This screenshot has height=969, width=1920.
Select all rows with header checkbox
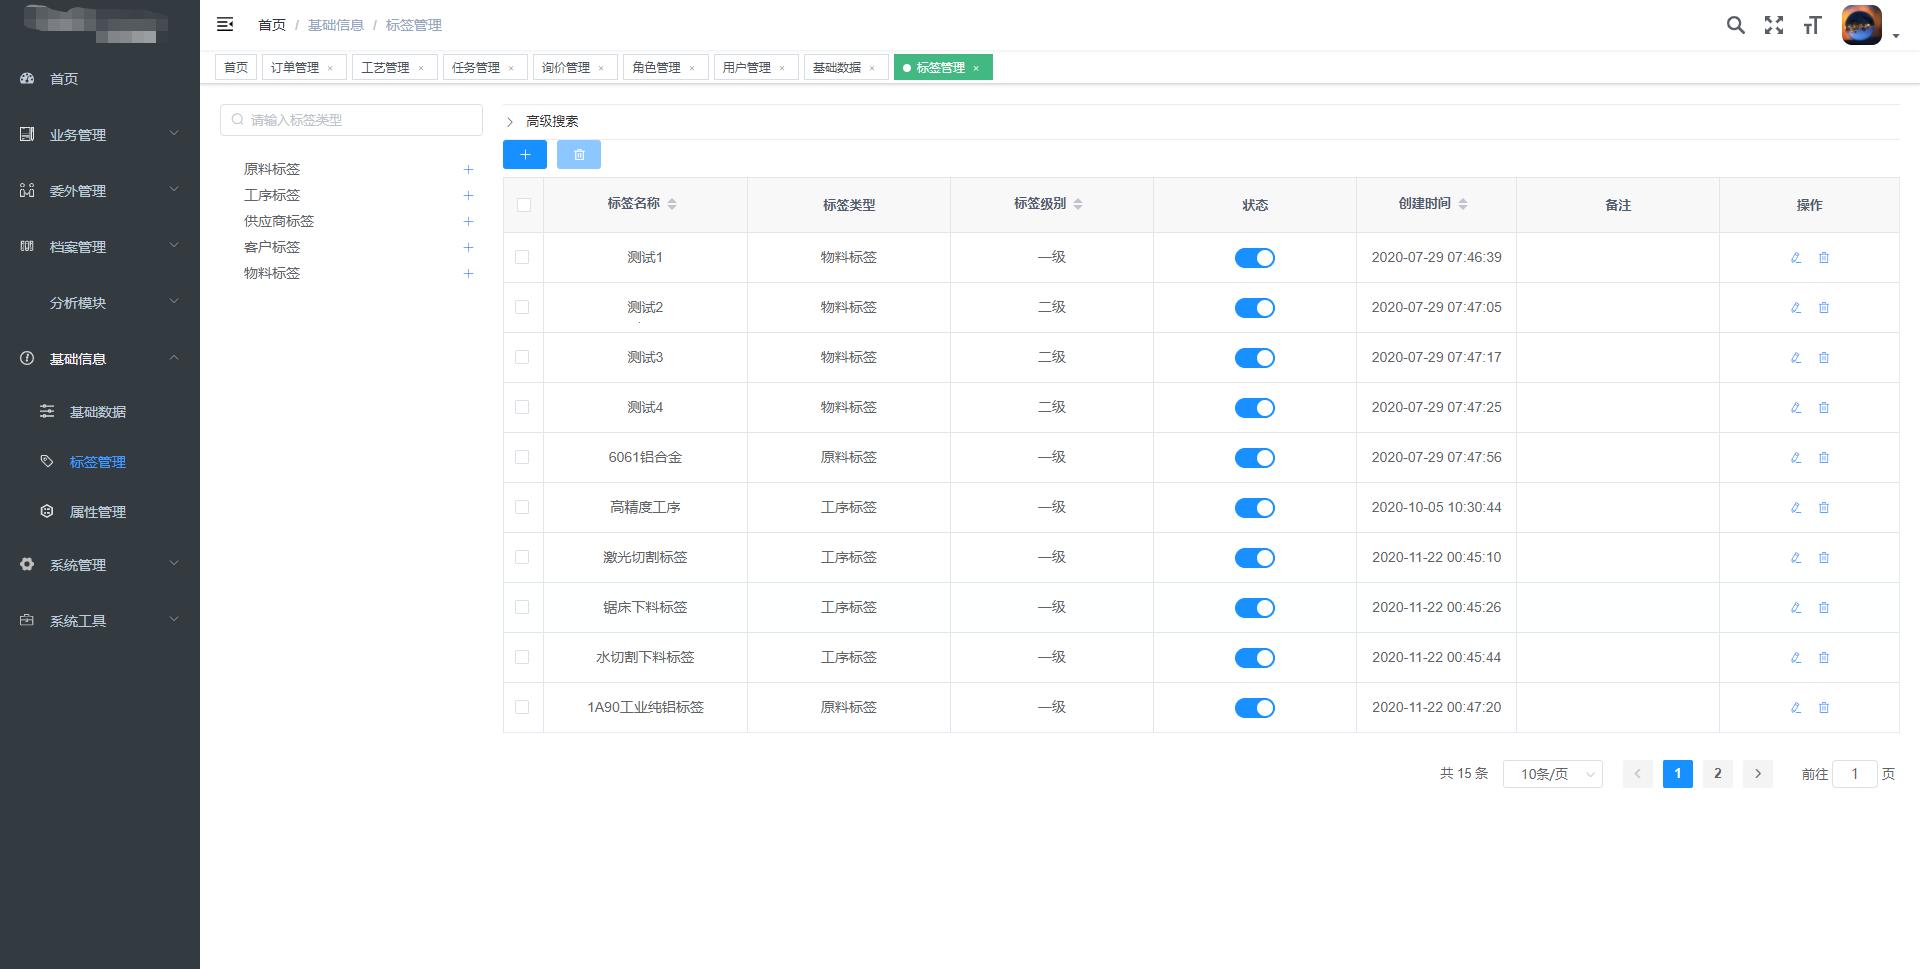(523, 205)
